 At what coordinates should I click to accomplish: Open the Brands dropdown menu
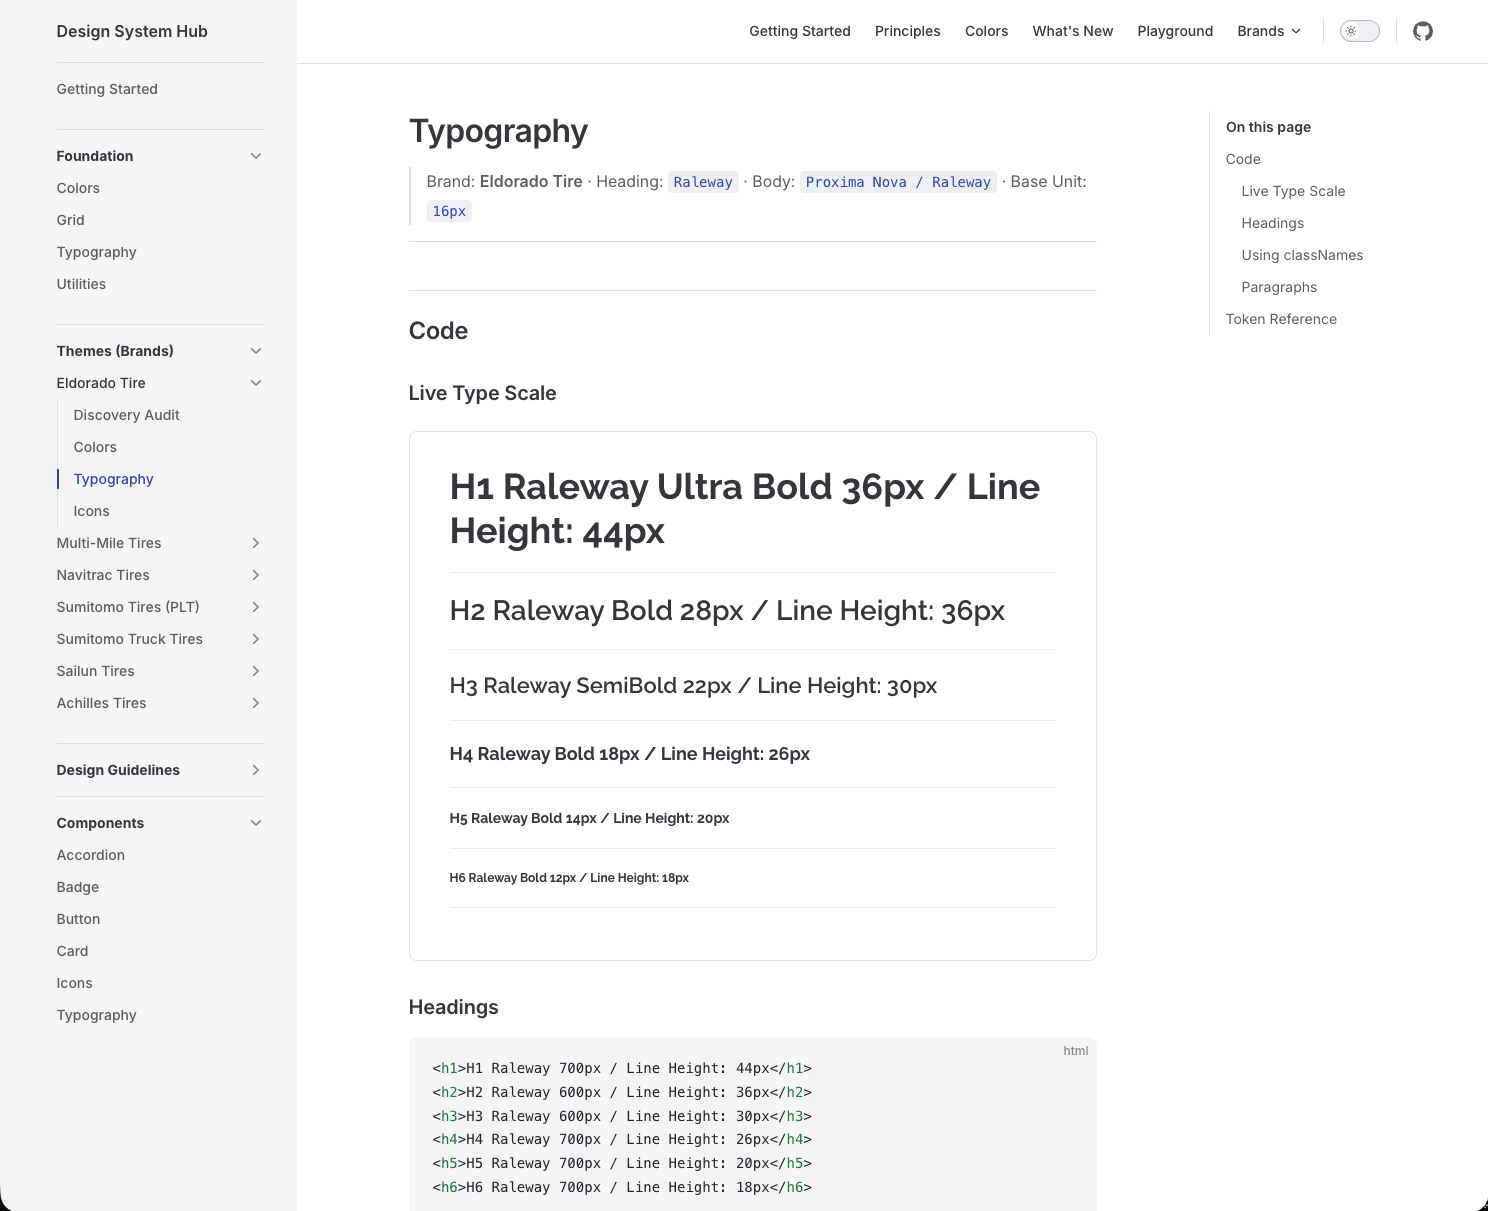pos(1269,31)
